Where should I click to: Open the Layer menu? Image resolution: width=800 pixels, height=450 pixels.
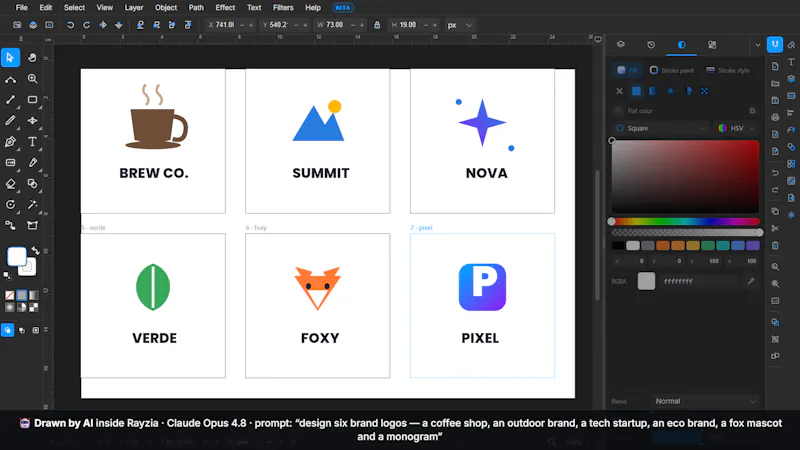pos(134,8)
